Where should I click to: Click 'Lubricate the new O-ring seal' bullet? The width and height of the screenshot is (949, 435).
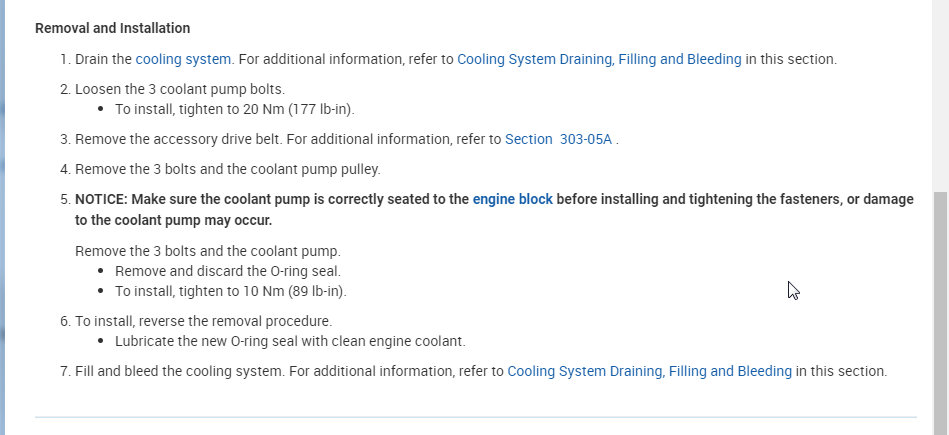(290, 341)
